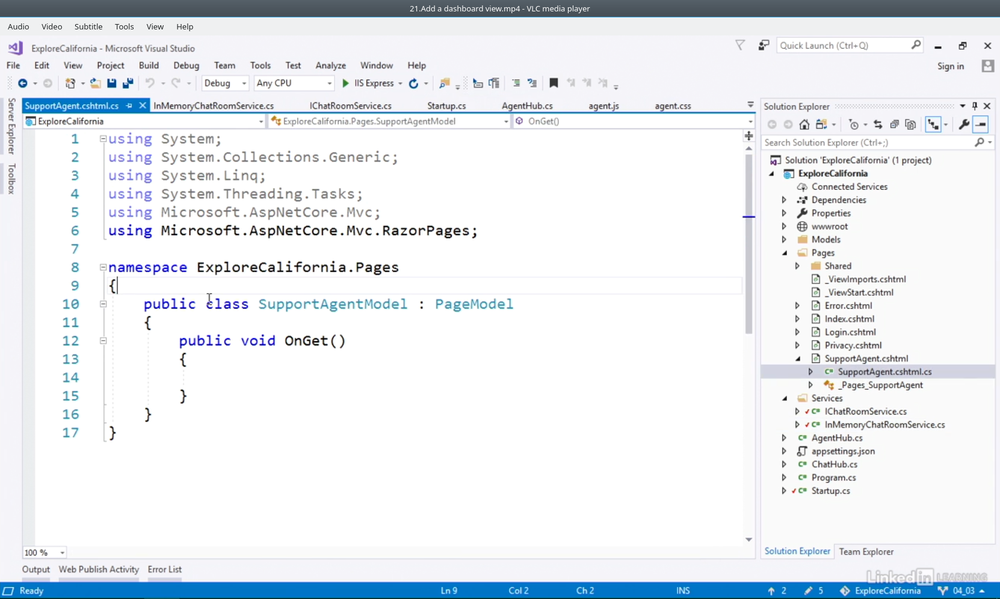The height and width of the screenshot is (599, 1000).
Task: Collapse the Services folder node
Action: [784, 399]
